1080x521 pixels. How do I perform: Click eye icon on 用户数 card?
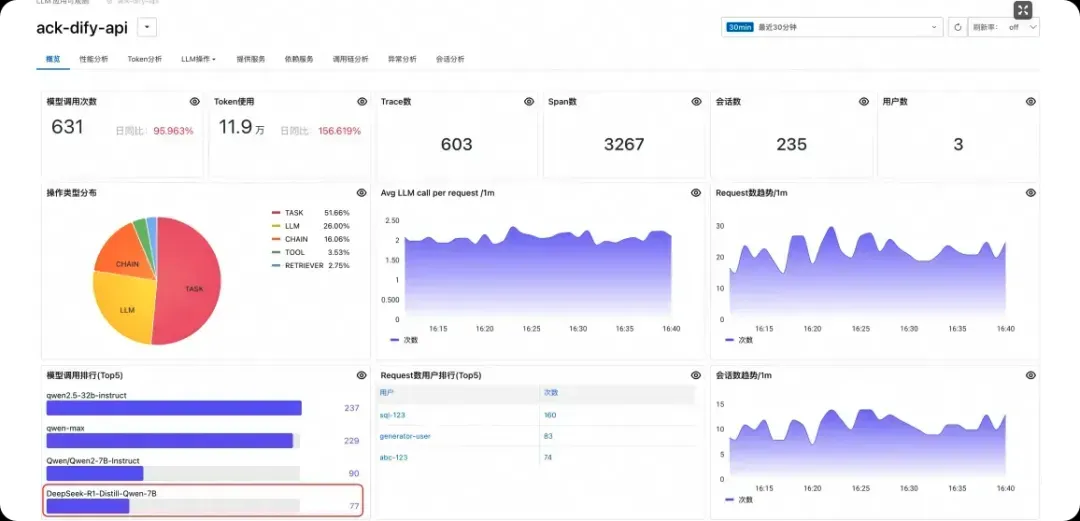1030,101
